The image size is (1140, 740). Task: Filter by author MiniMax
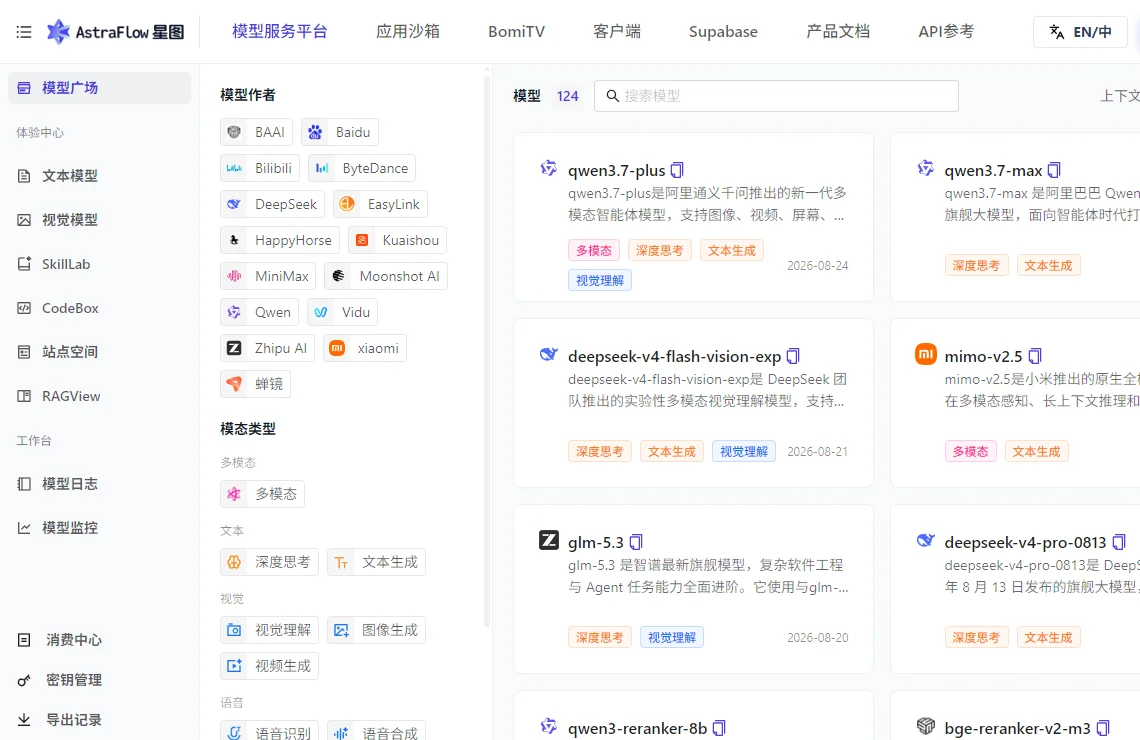[268, 276]
